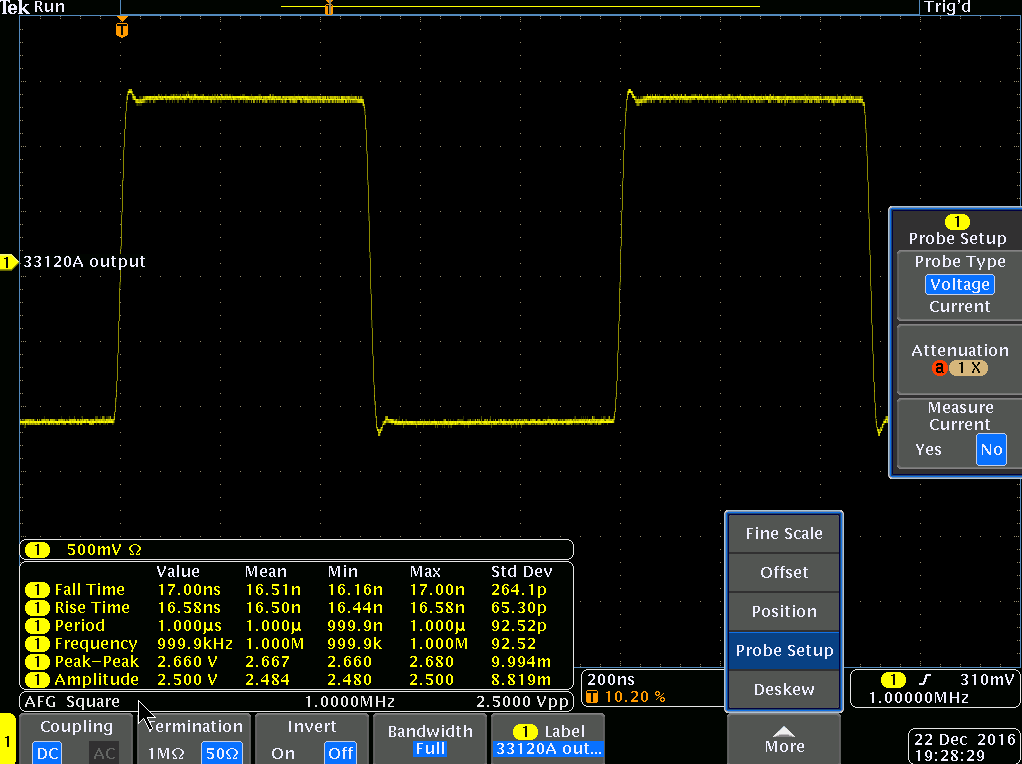Click the 22 Dec 2016 date readout
Viewport: 1022px width, 764px height.
pos(965,739)
